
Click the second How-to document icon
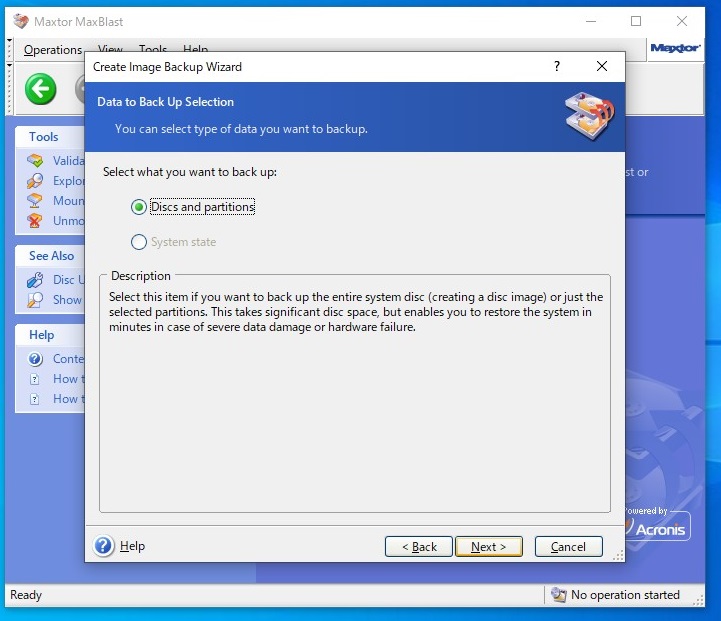point(35,399)
